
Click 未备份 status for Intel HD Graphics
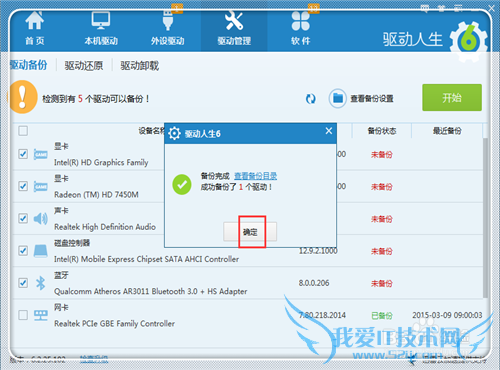(382, 154)
